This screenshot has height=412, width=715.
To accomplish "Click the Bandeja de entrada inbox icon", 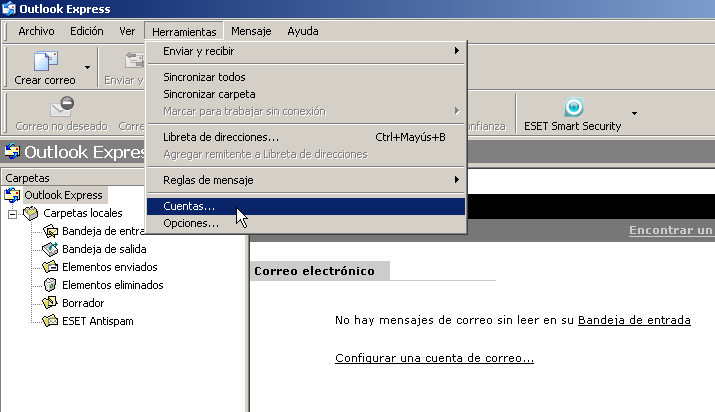I will pos(50,231).
